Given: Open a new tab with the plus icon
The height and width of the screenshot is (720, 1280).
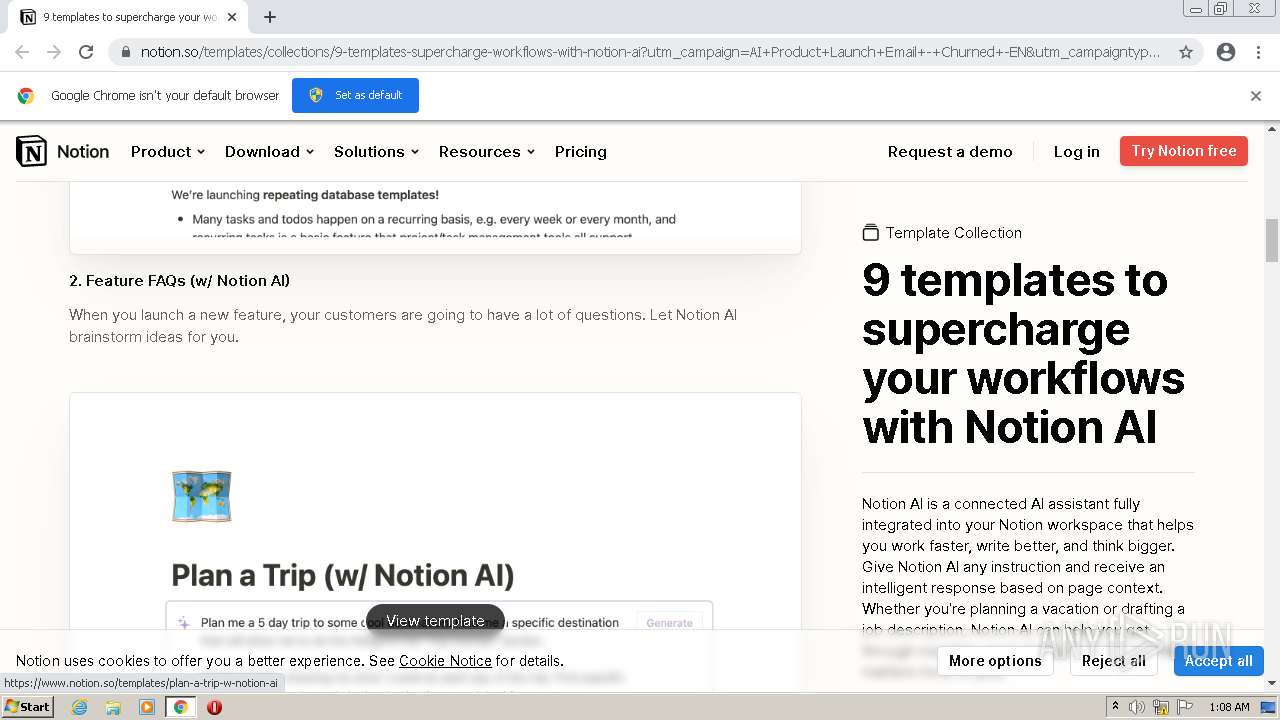Looking at the screenshot, I should (x=270, y=17).
